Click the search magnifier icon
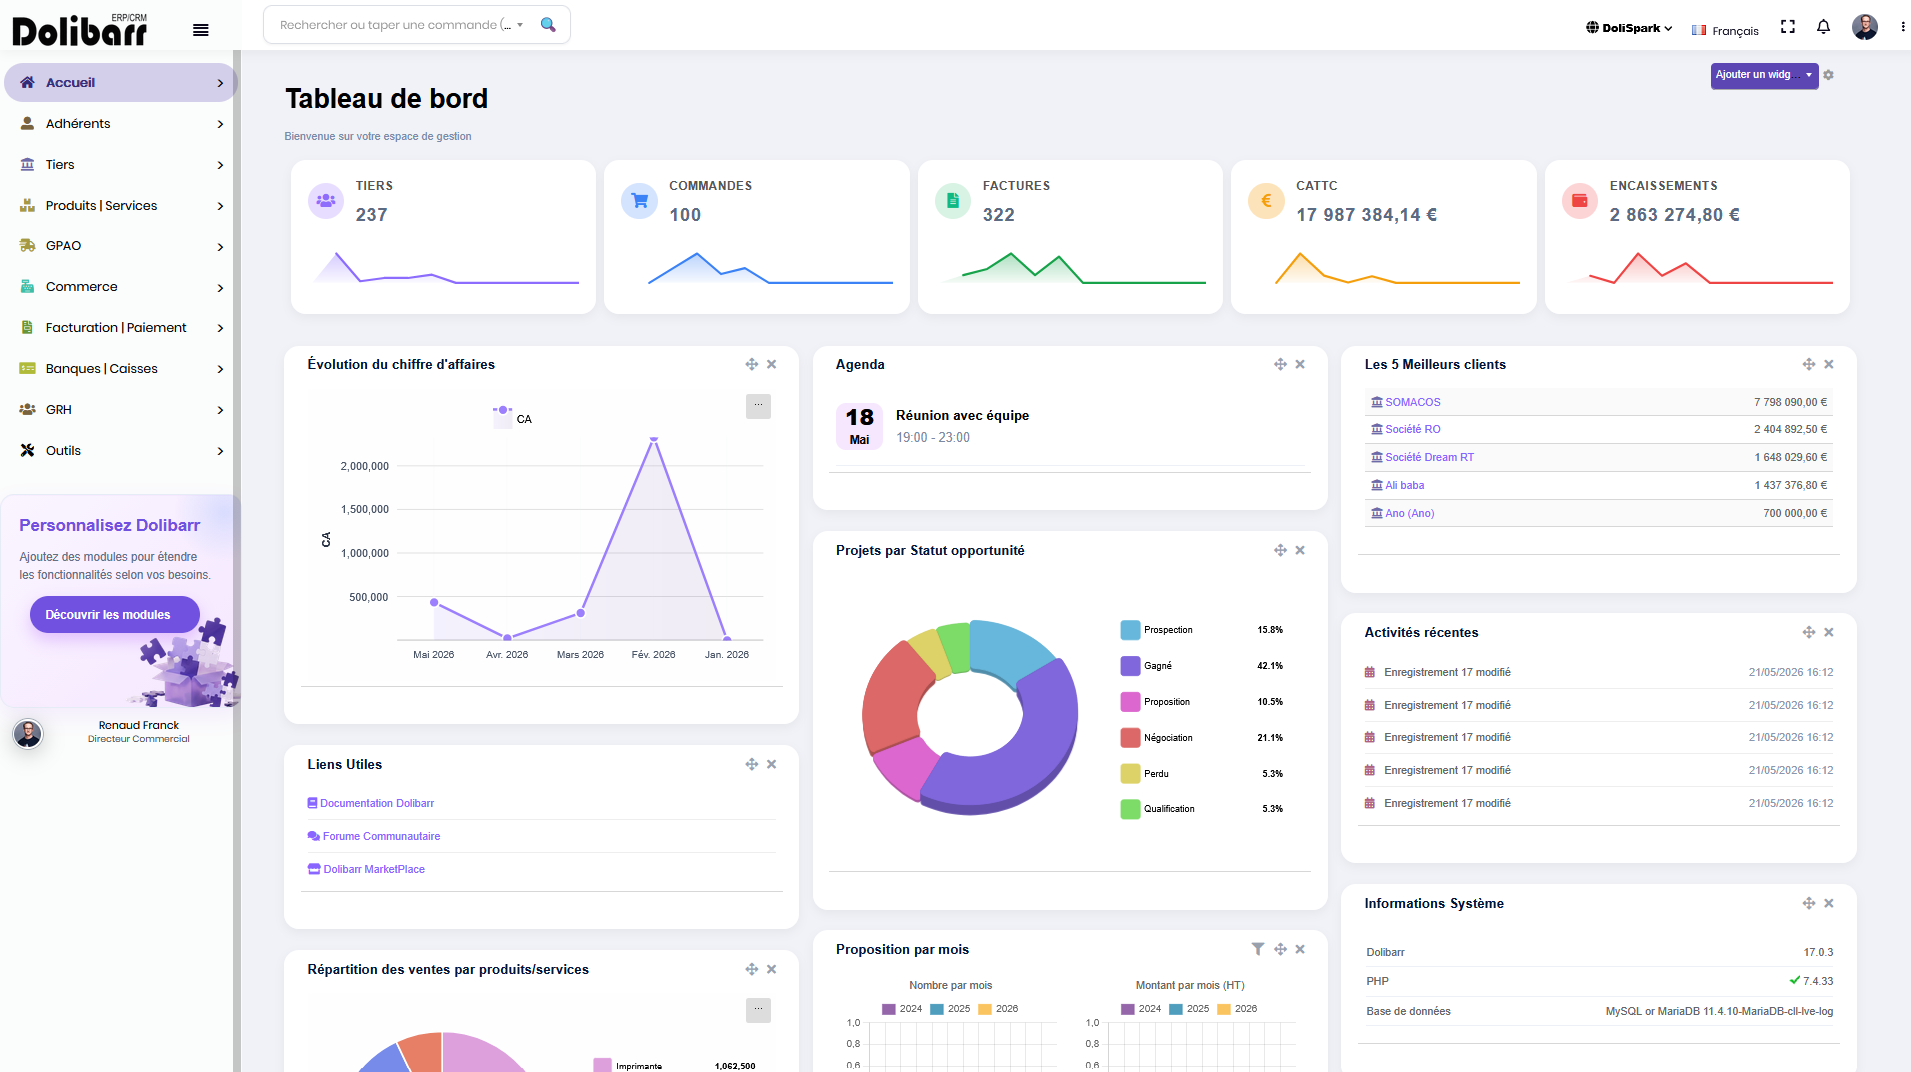Screen dimensions: 1911x1072 tap(548, 25)
